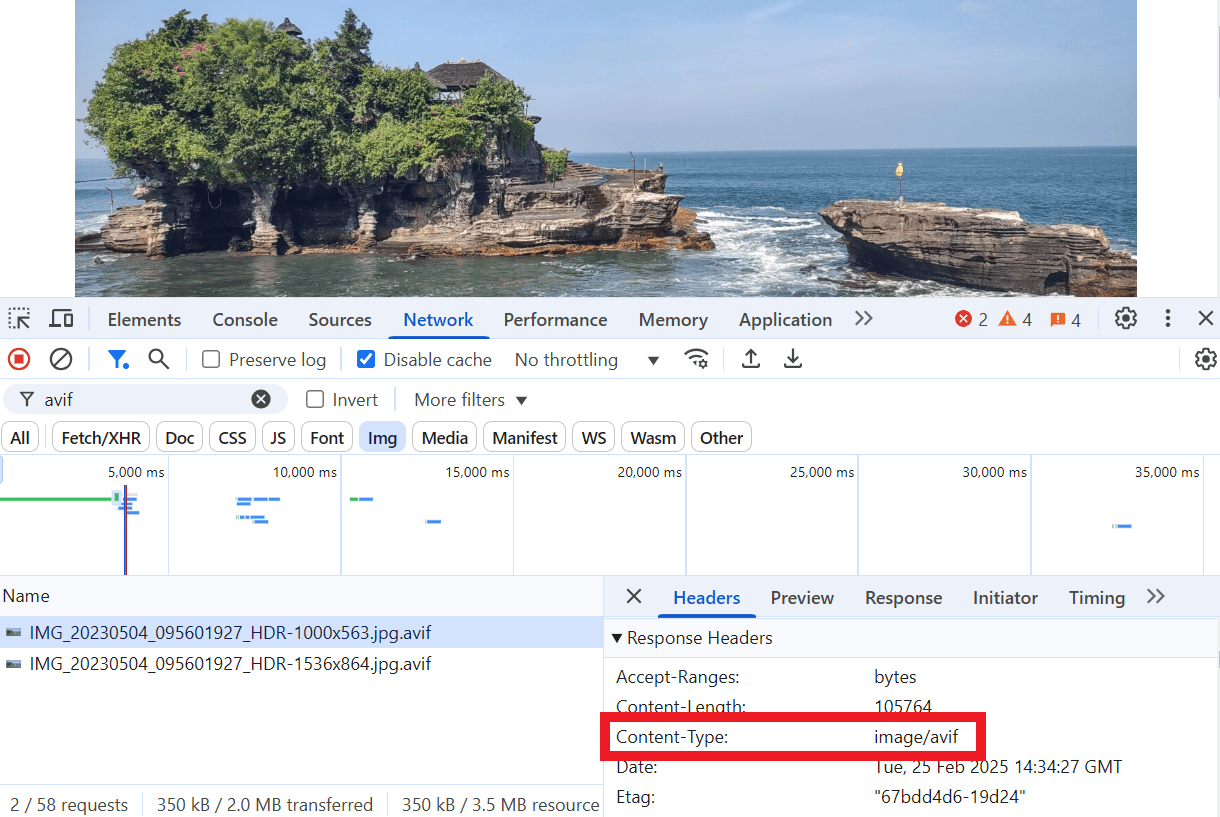Open the Response detail tab
The height and width of the screenshot is (817, 1220).
pyautogui.click(x=904, y=598)
